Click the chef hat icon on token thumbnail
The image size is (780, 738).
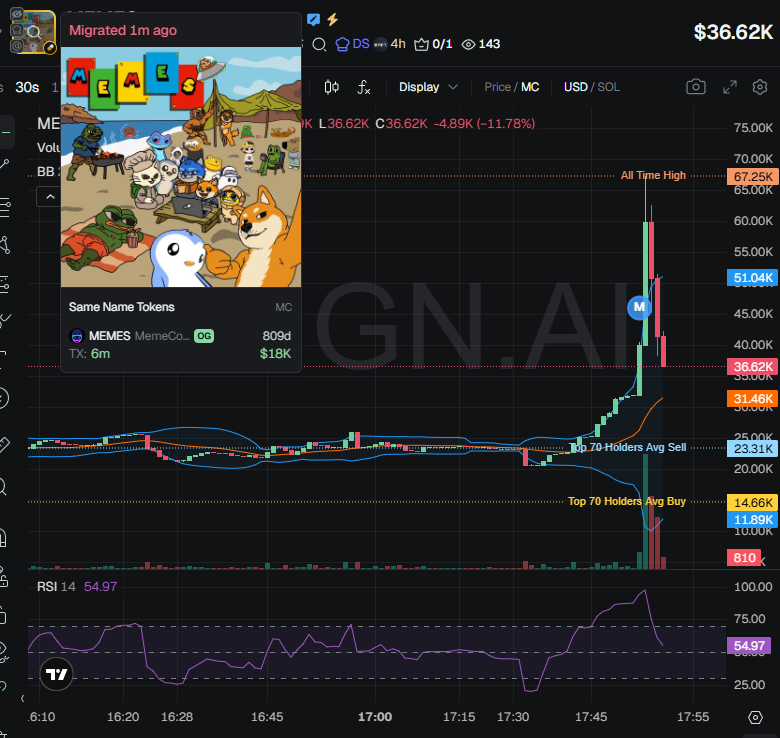tap(16, 30)
